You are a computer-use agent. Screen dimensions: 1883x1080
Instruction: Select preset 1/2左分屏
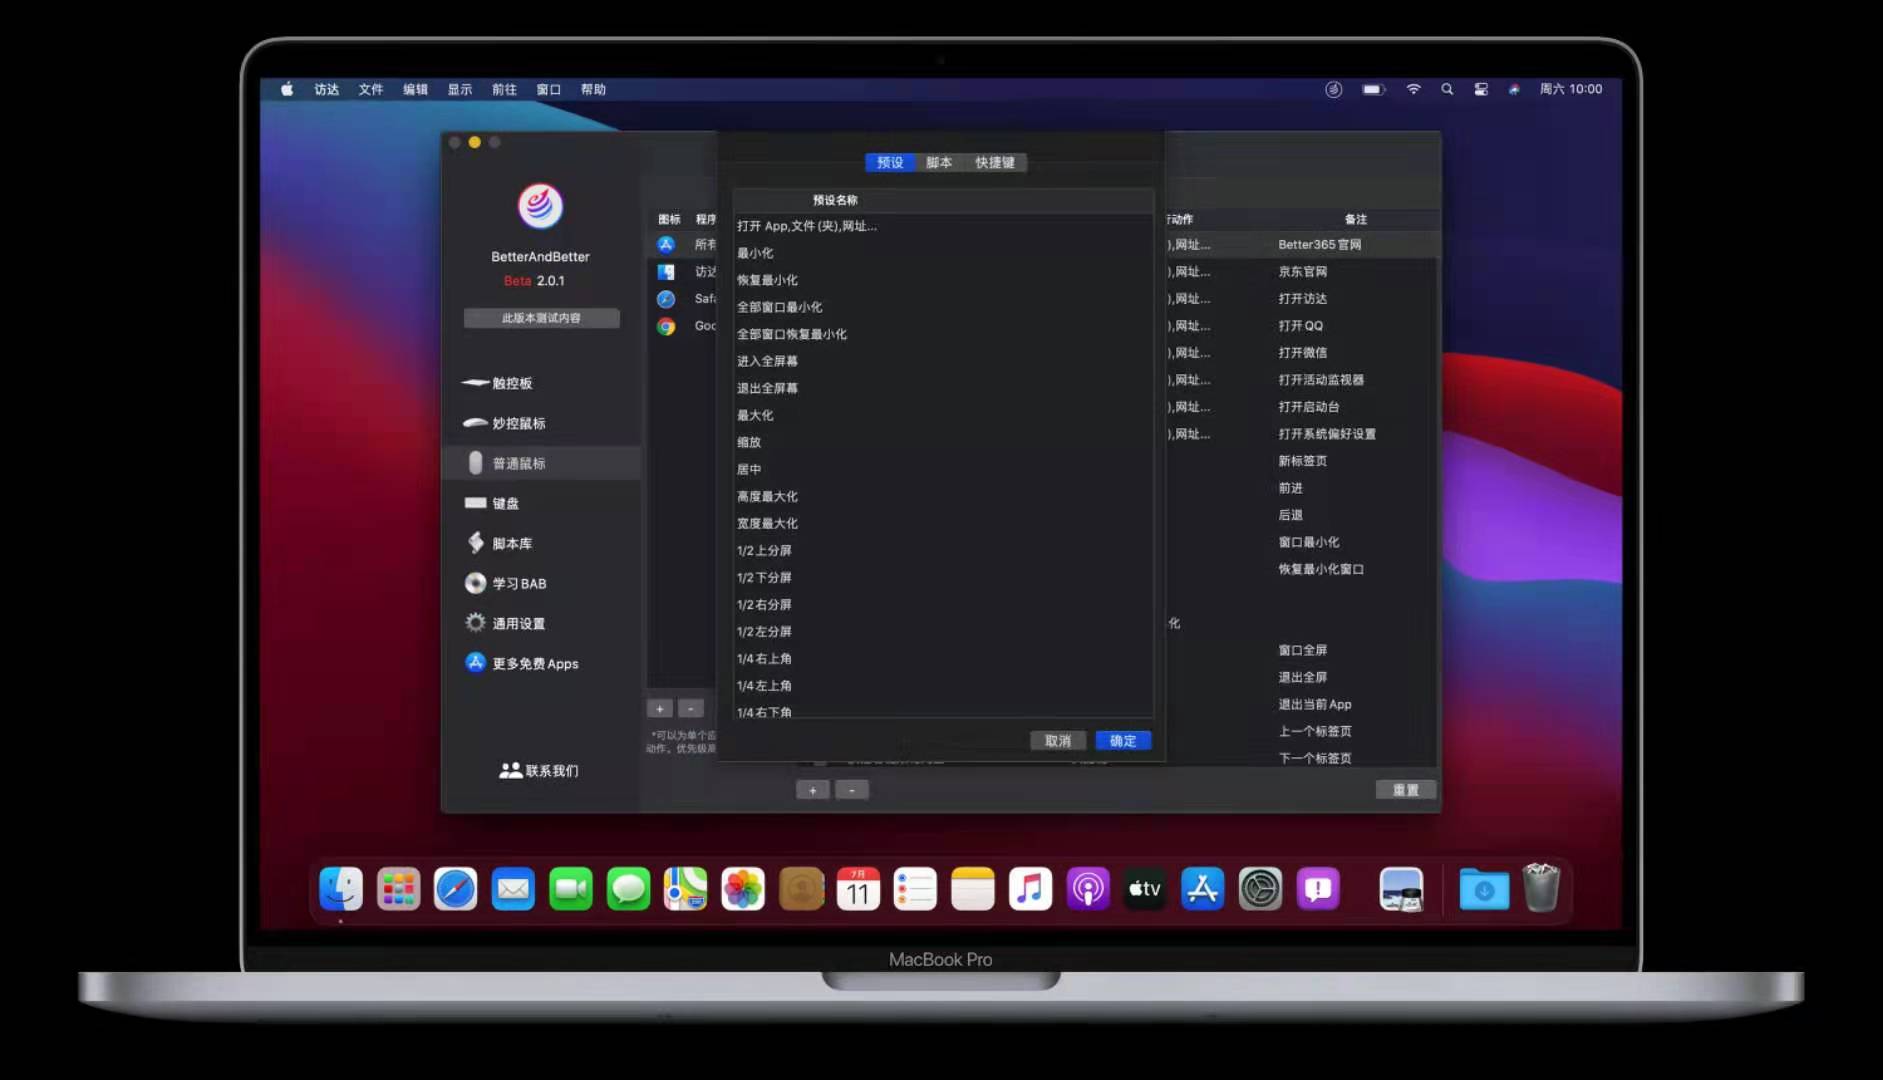[x=943, y=631]
